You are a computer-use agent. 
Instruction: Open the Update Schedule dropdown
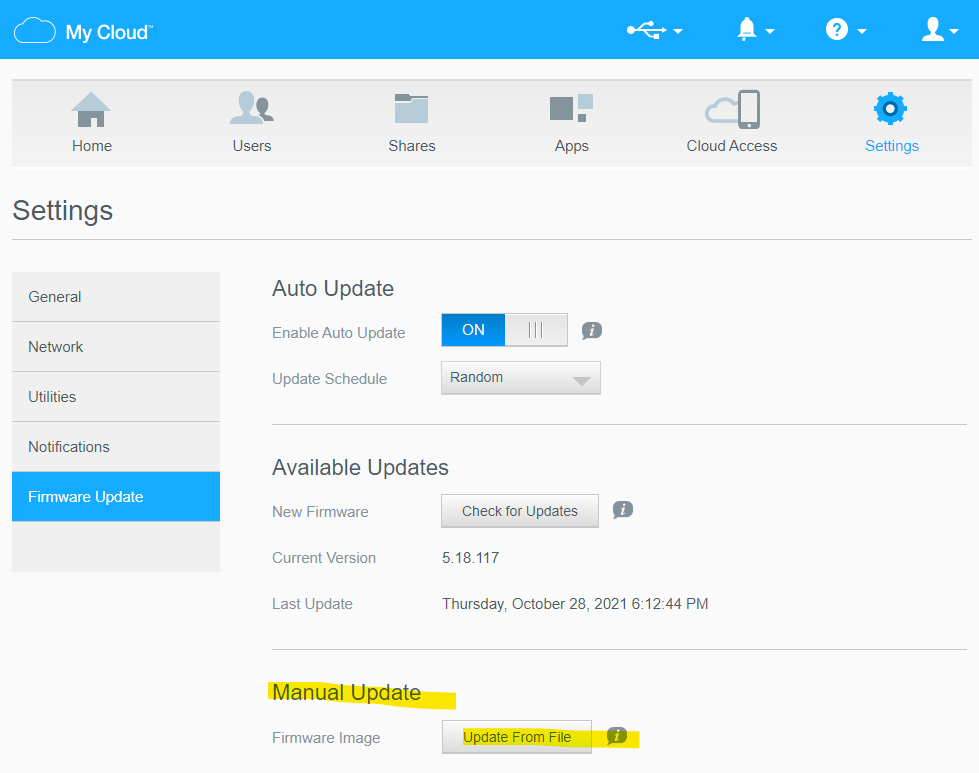(x=521, y=378)
